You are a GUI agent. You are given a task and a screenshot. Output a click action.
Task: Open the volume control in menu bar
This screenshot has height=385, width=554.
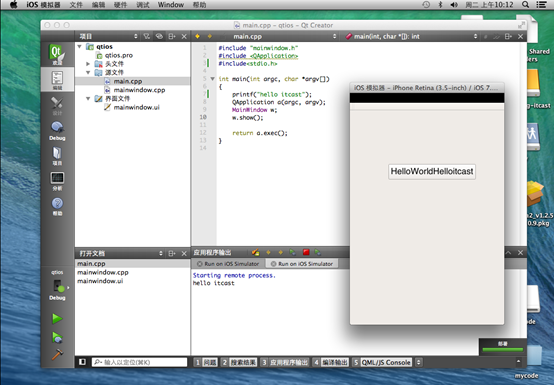[454, 5]
